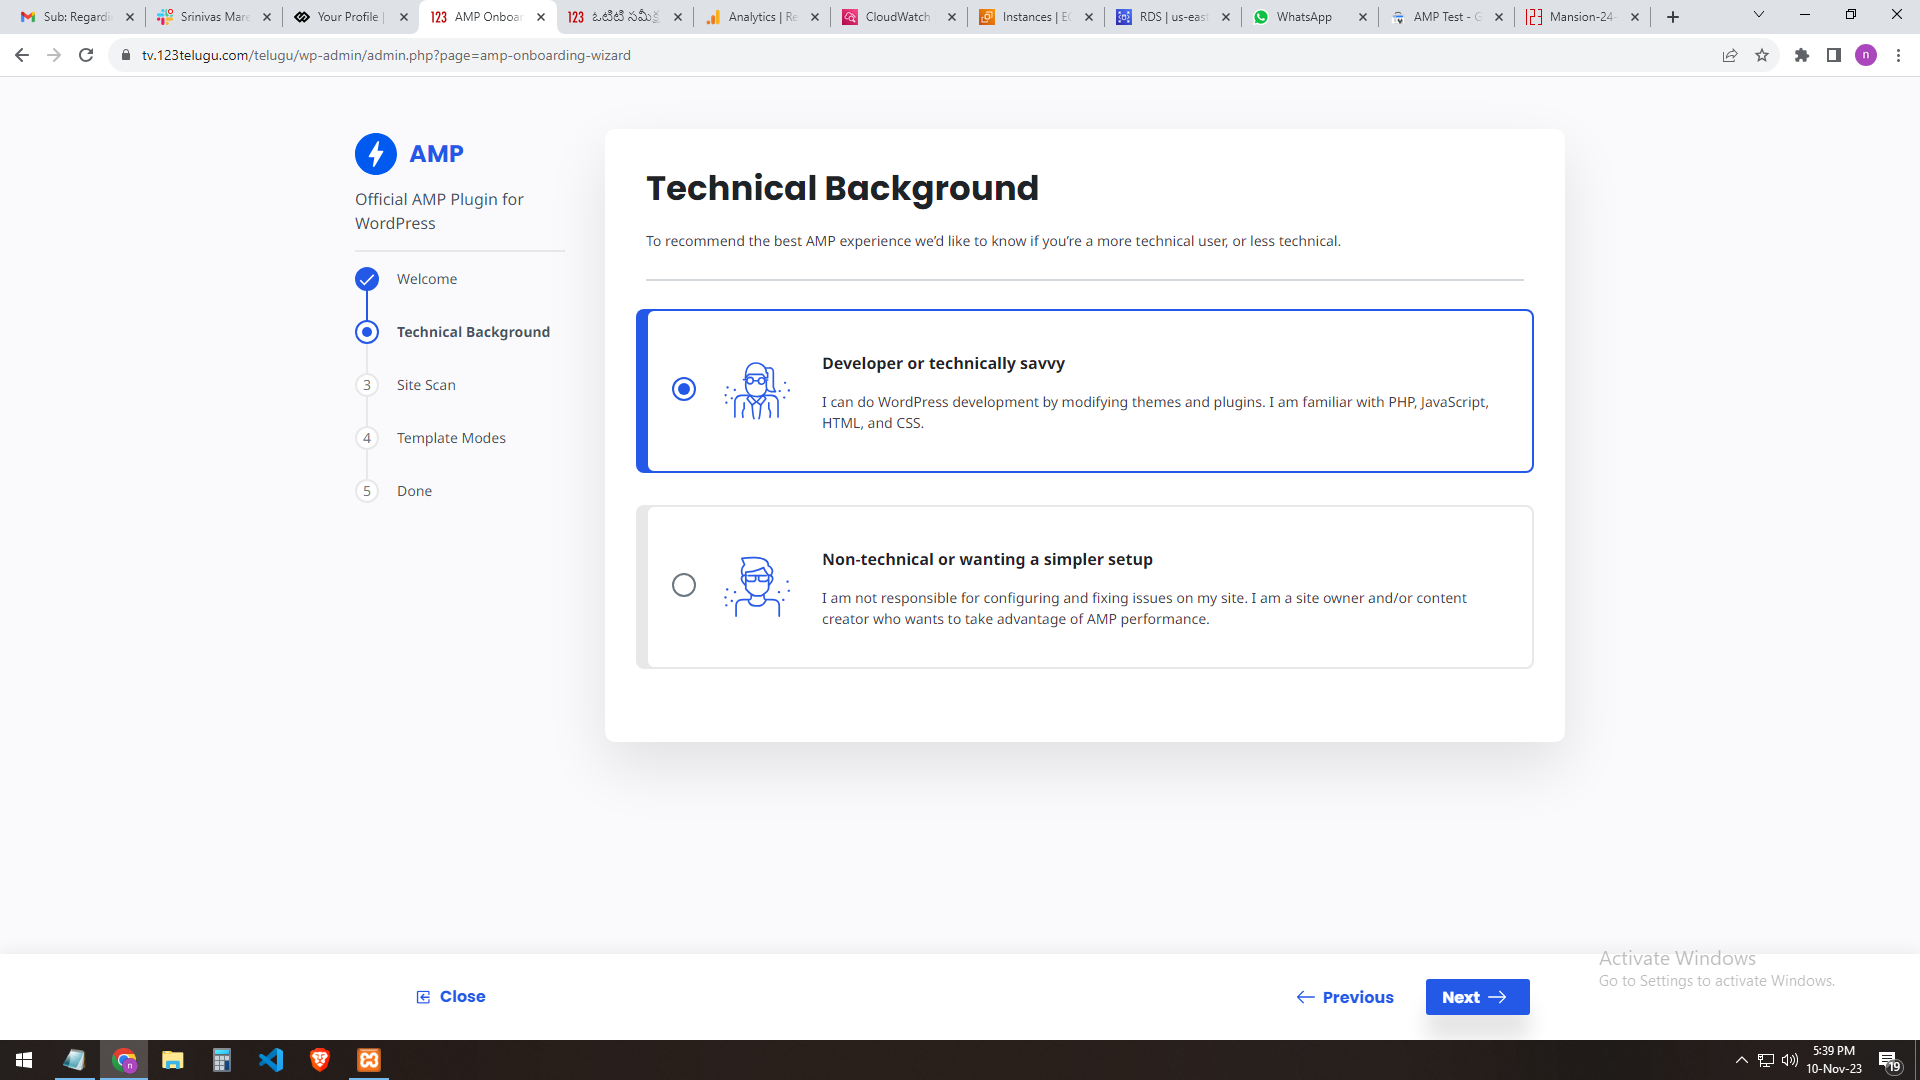Viewport: 1920px width, 1080px height.
Task: Open Brave browser from the taskbar
Action: coord(320,1060)
